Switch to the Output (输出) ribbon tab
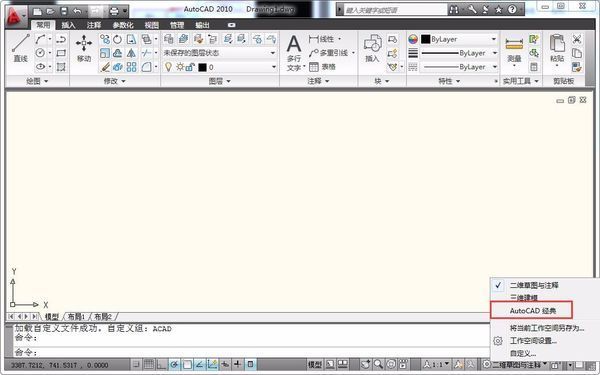 pos(202,25)
